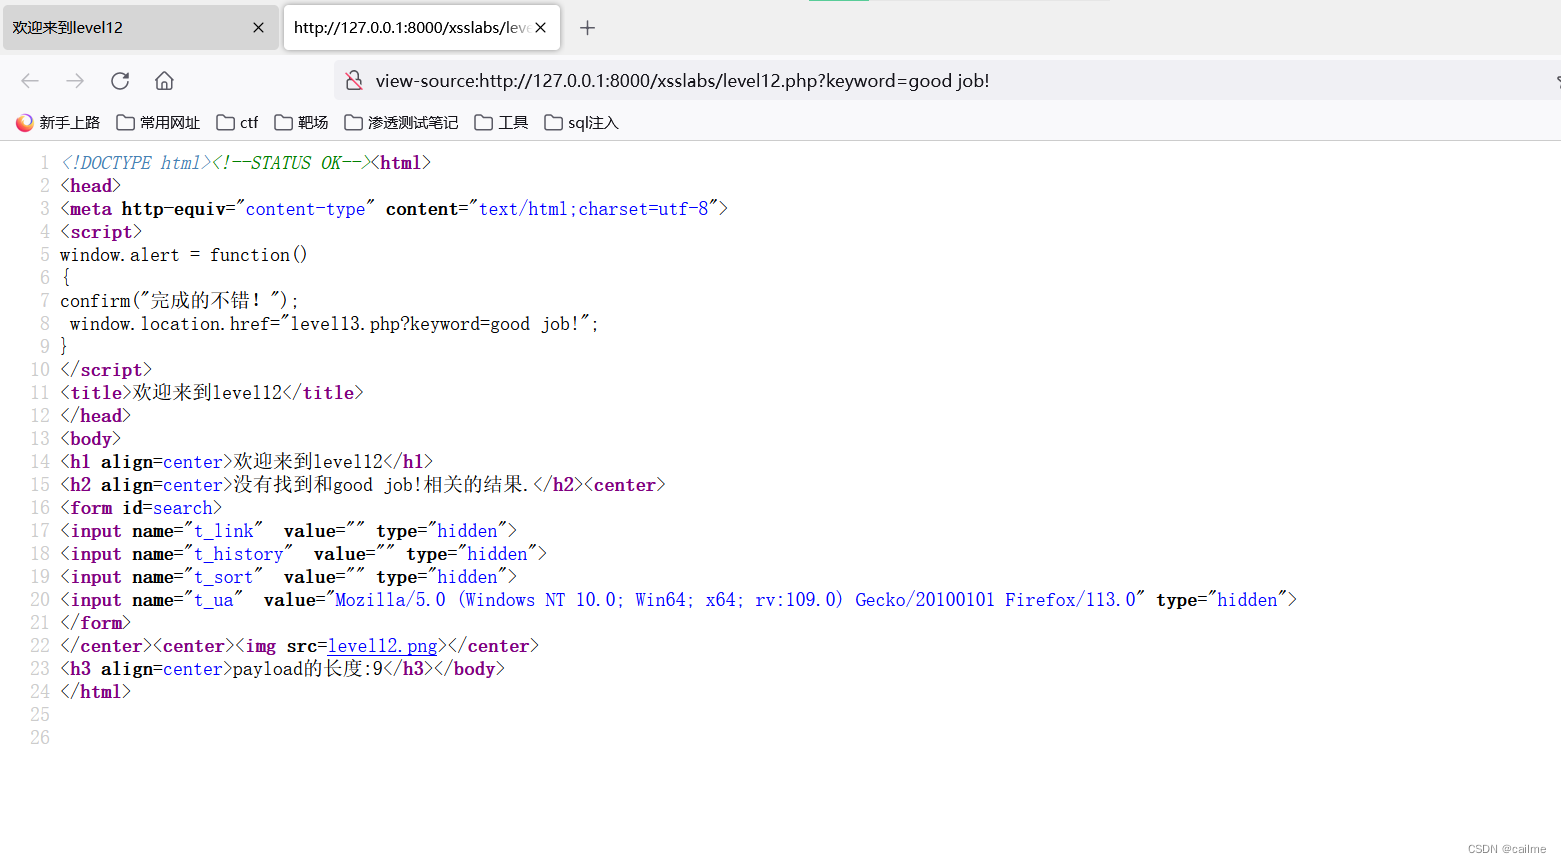Click the title 欢迎来到level12 line

tap(212, 393)
